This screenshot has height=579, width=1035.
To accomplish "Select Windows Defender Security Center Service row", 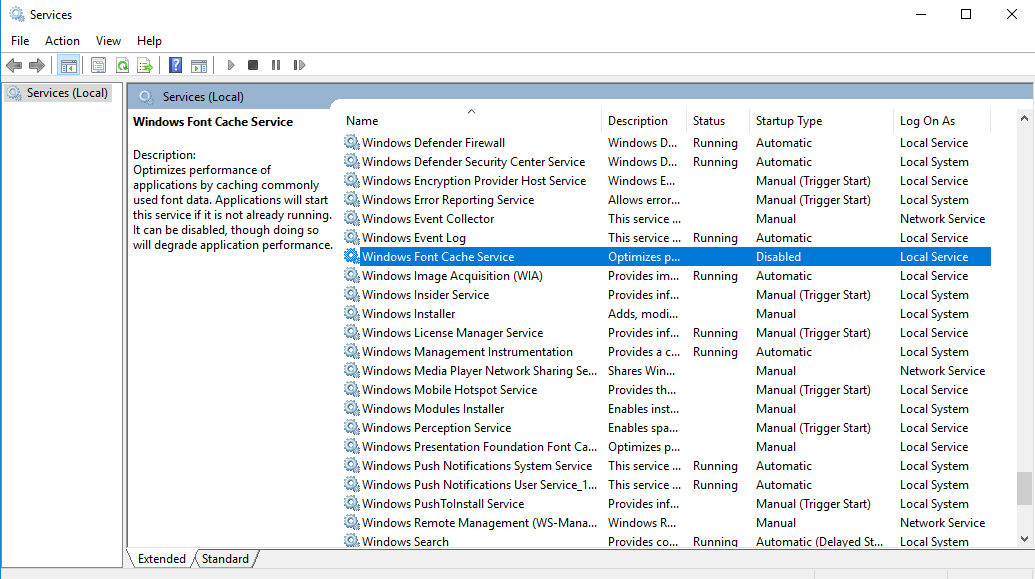I will (x=667, y=162).
